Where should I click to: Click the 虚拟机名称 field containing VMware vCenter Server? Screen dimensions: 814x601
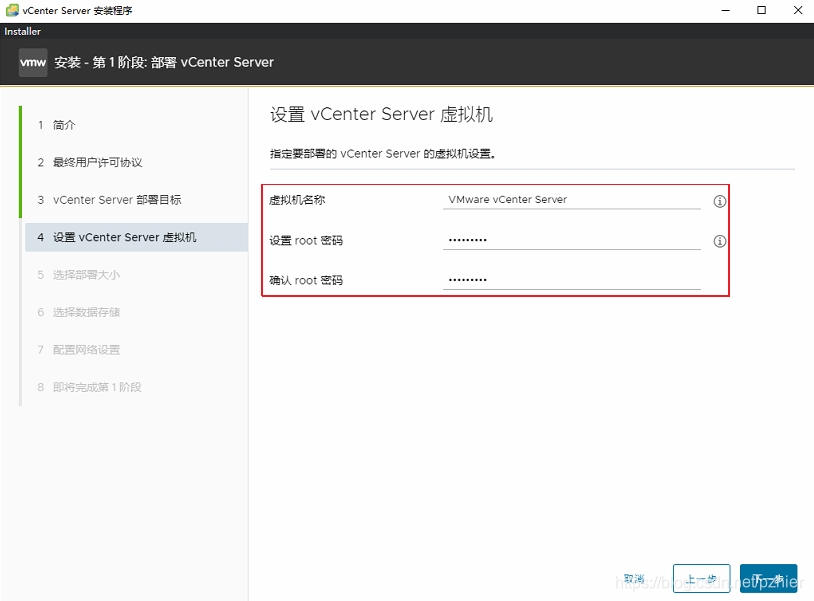[572, 200]
